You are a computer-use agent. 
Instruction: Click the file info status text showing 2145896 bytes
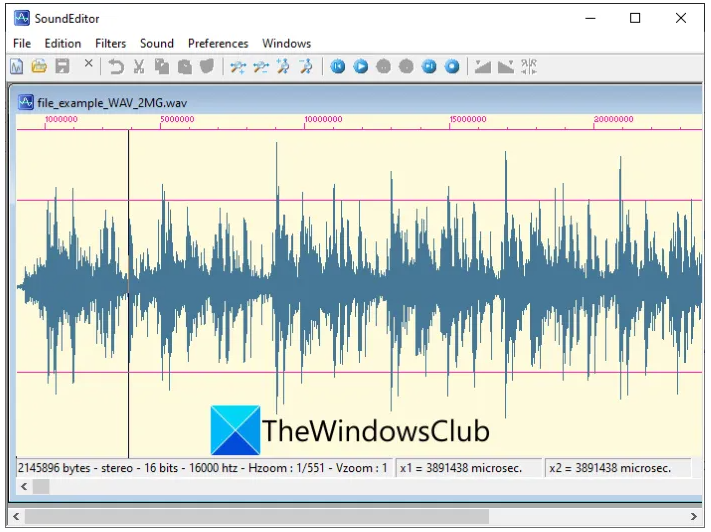[x=203, y=468]
